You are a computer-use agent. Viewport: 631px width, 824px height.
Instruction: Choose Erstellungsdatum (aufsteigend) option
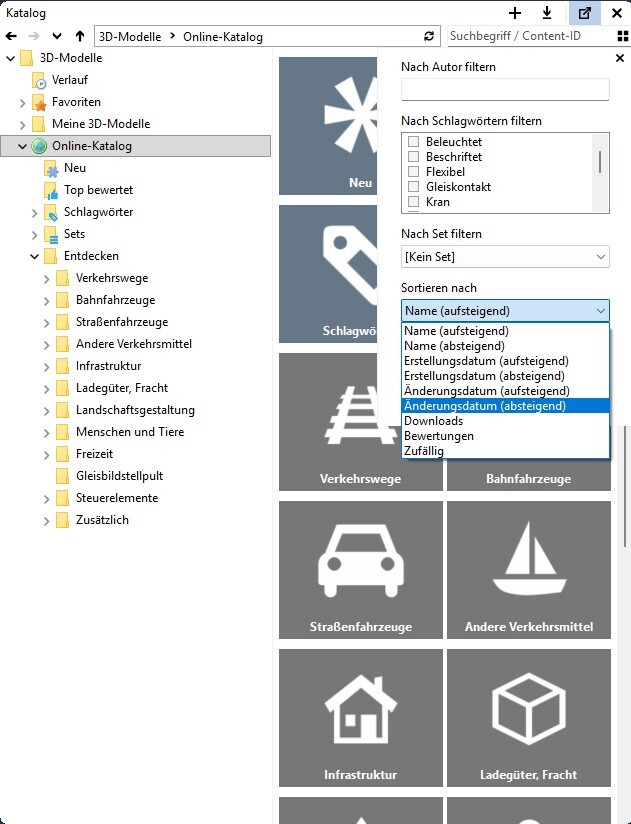[x=505, y=361]
